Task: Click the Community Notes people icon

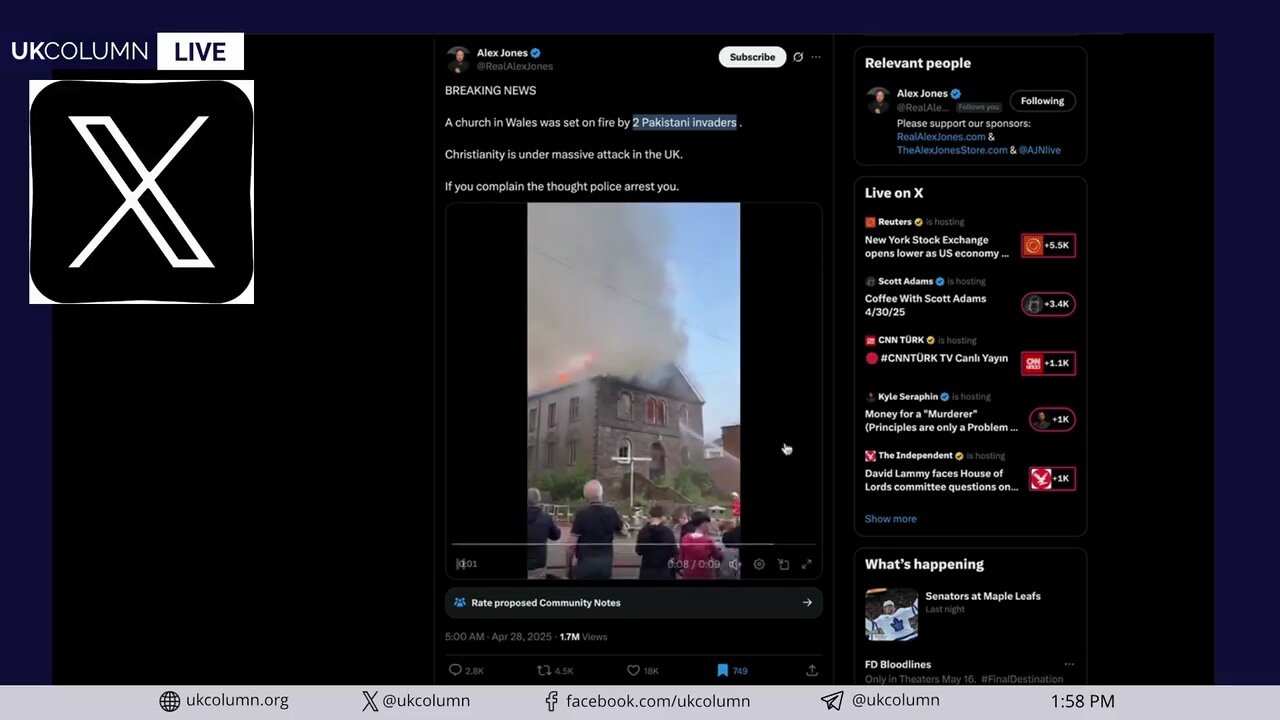Action: pyautogui.click(x=460, y=603)
